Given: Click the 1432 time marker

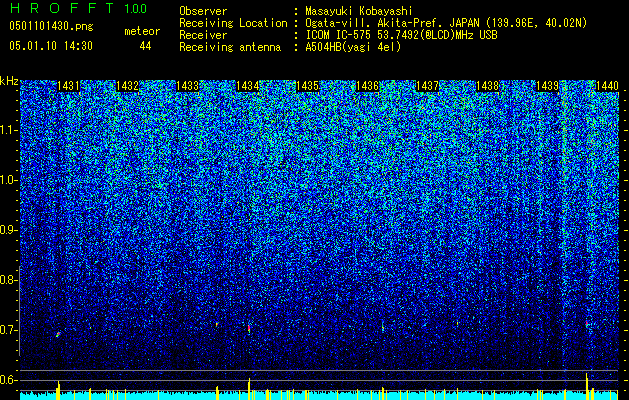Looking at the screenshot, I should 127,86.
